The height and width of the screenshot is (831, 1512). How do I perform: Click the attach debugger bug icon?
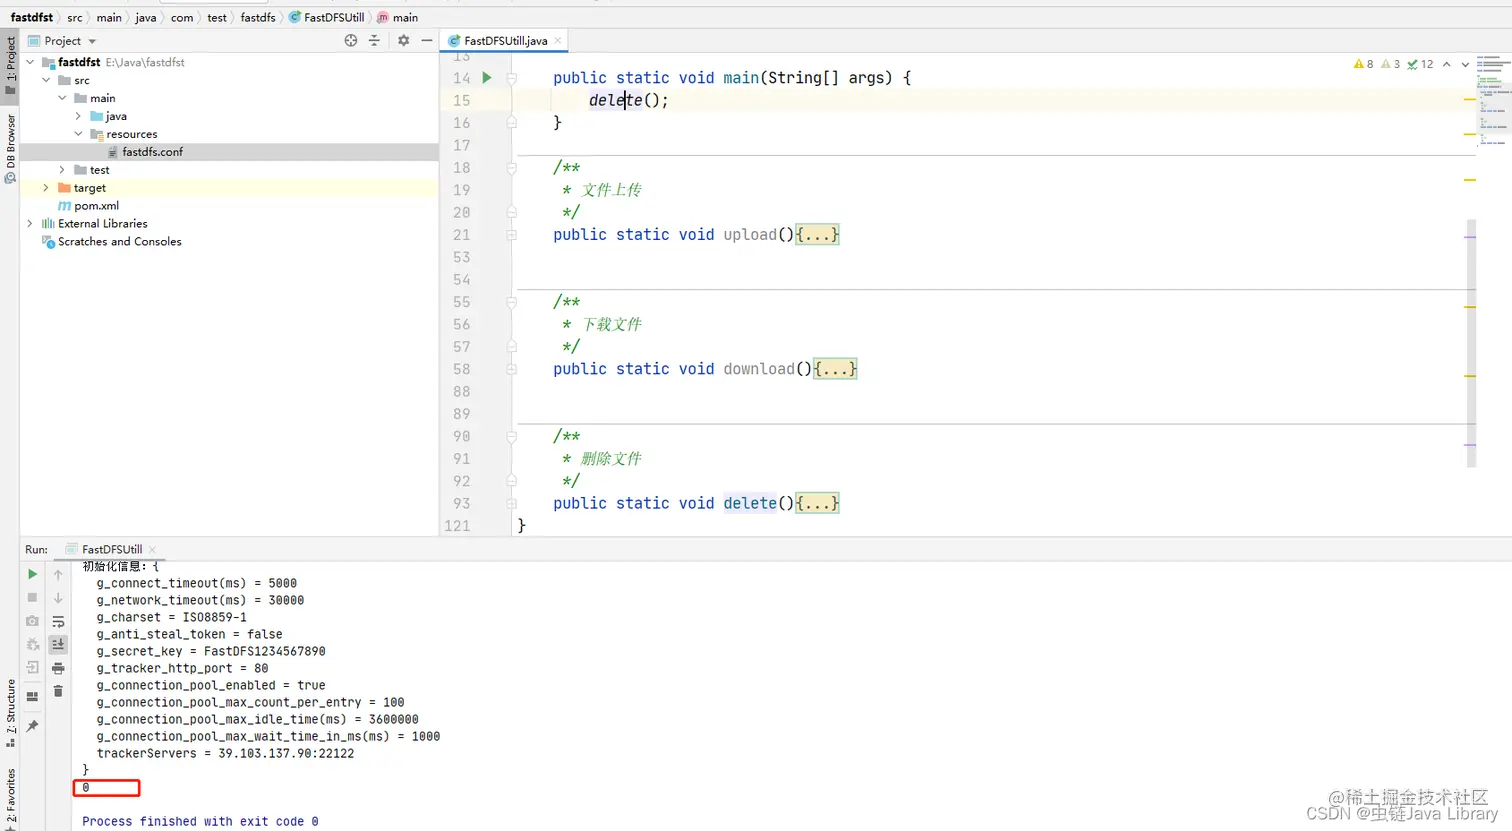[x=32, y=644]
